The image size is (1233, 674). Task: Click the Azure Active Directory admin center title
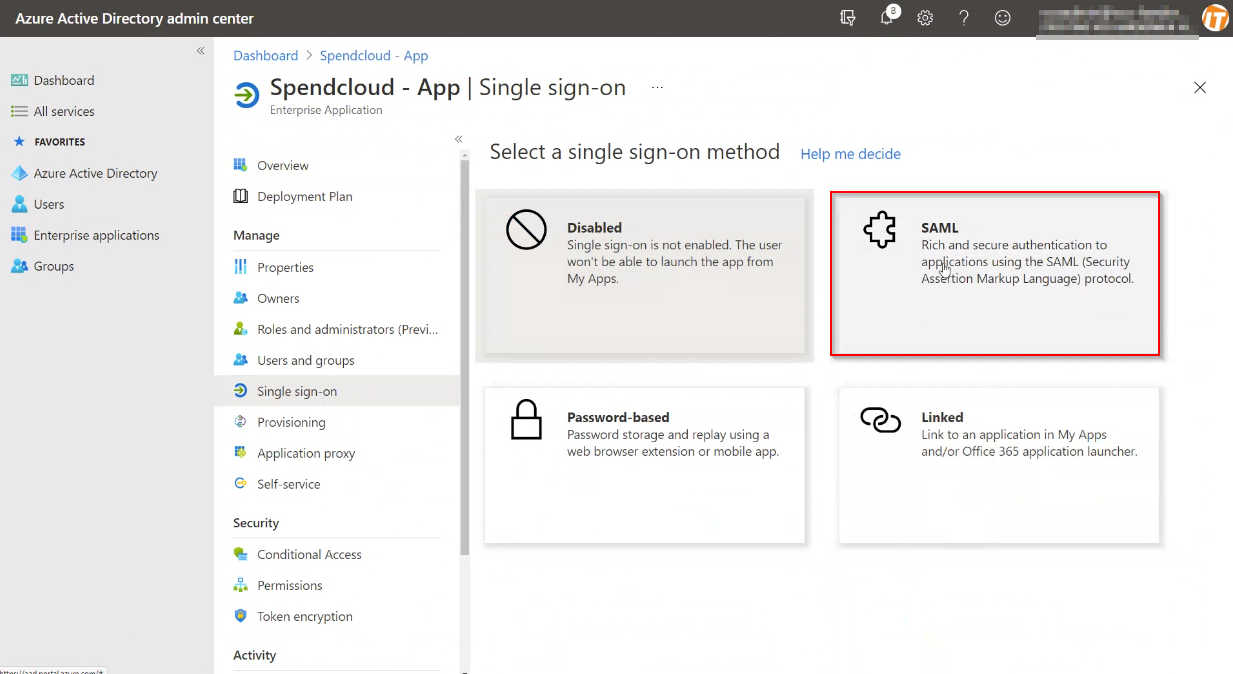coord(135,18)
